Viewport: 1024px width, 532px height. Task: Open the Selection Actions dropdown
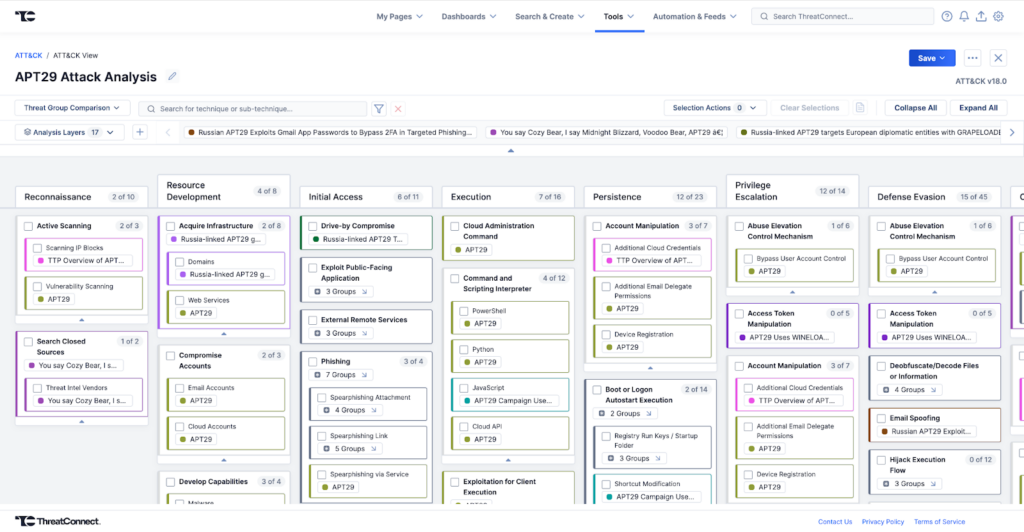[714, 108]
